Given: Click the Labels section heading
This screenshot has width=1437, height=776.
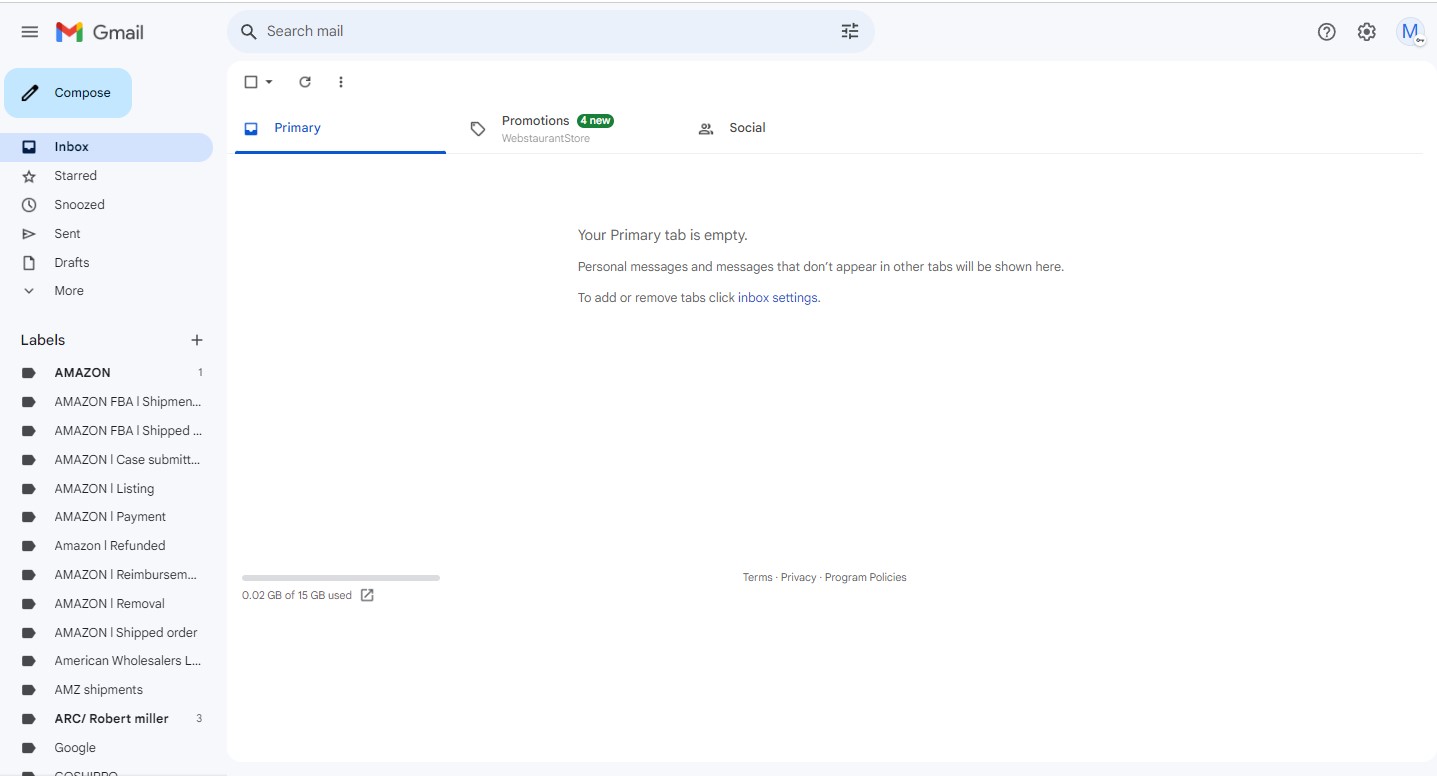Looking at the screenshot, I should [x=43, y=340].
